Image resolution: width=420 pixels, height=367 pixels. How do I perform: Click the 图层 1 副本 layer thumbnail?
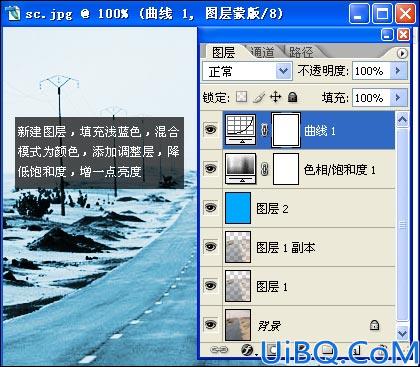point(238,247)
